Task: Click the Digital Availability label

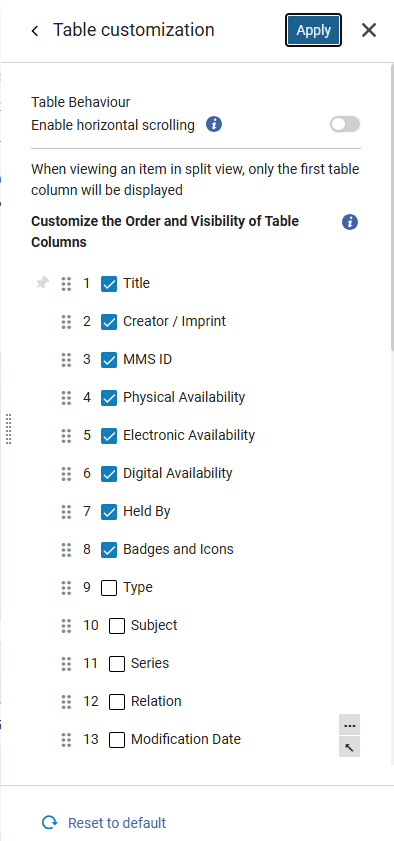Action: [178, 473]
